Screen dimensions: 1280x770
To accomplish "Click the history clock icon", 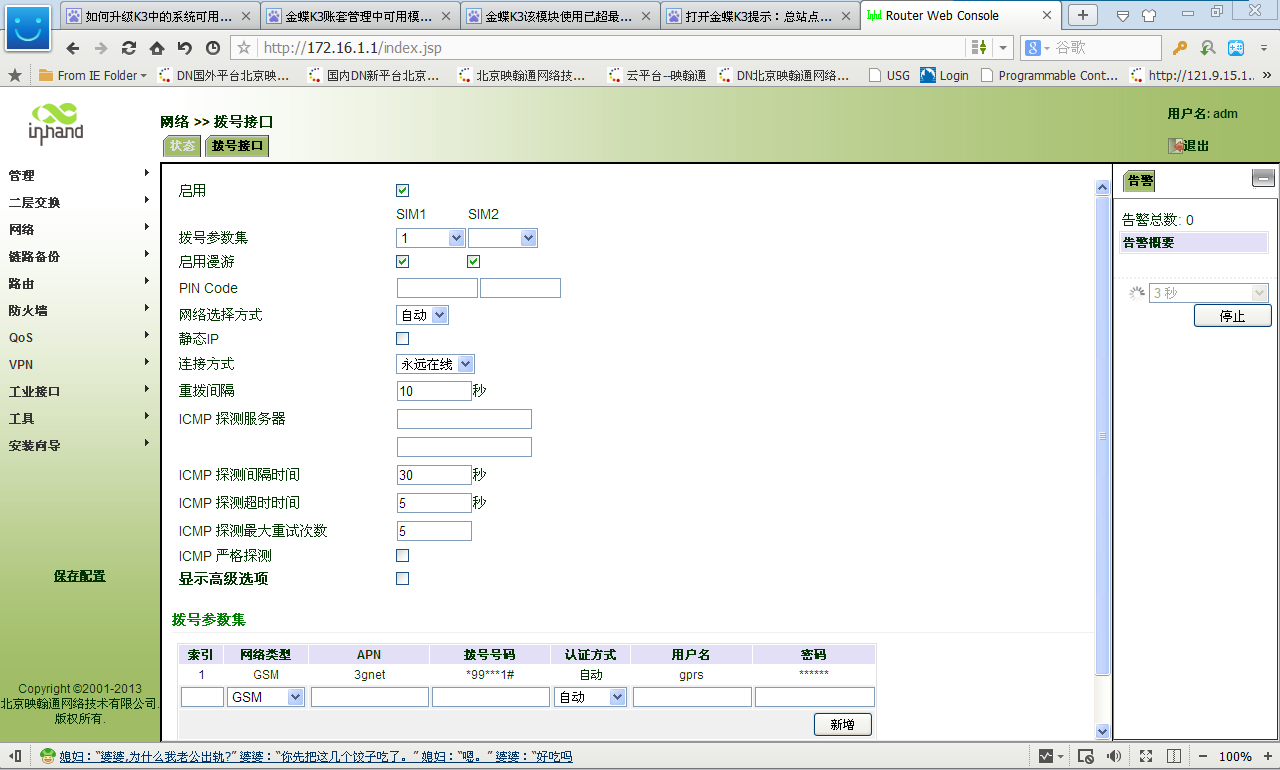I will pos(213,48).
